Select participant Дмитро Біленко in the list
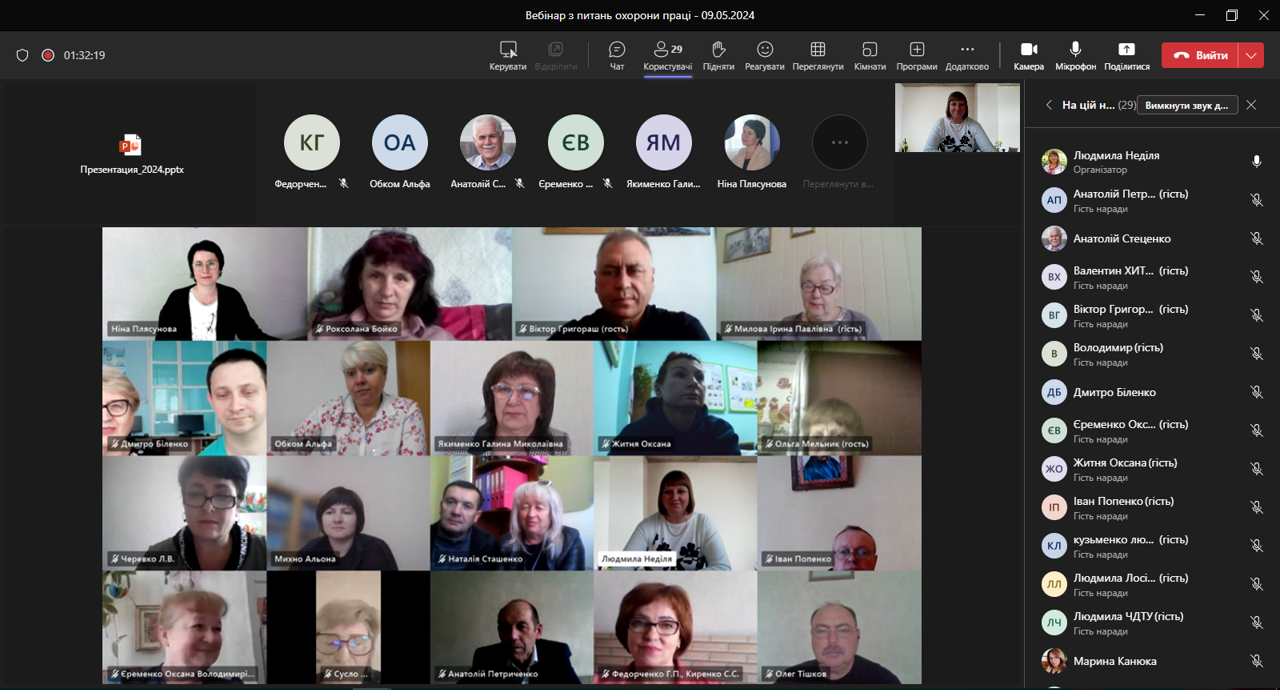Screen dimensions: 1280x690 point(1114,393)
